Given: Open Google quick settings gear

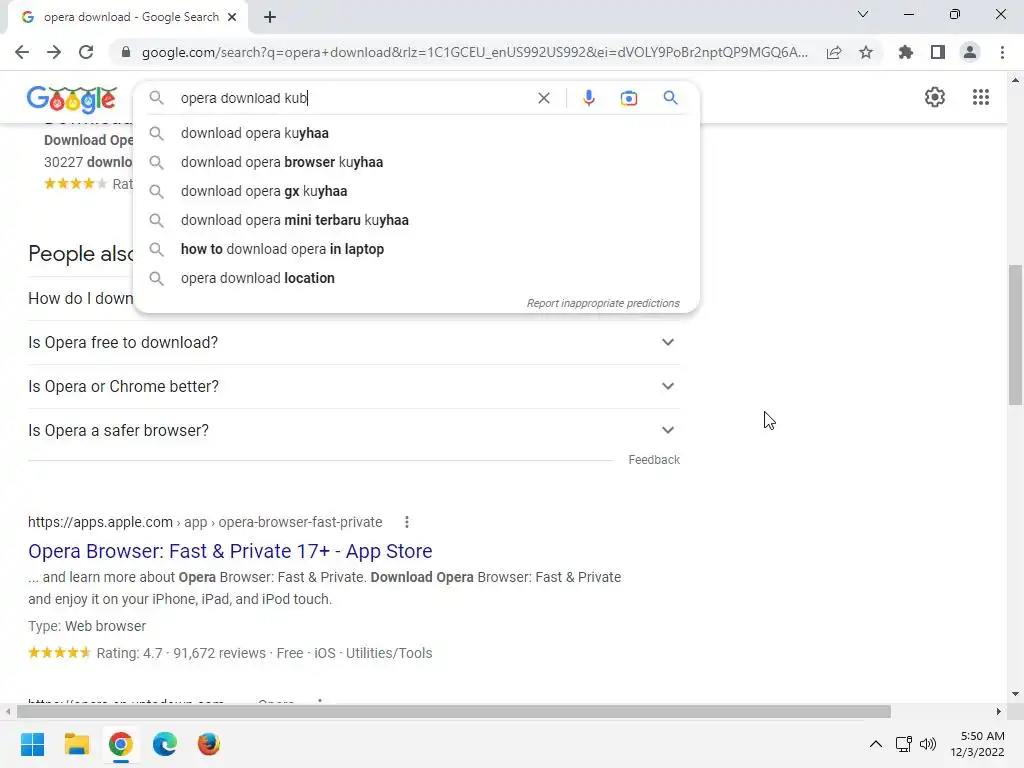Looking at the screenshot, I should pyautogui.click(x=935, y=97).
